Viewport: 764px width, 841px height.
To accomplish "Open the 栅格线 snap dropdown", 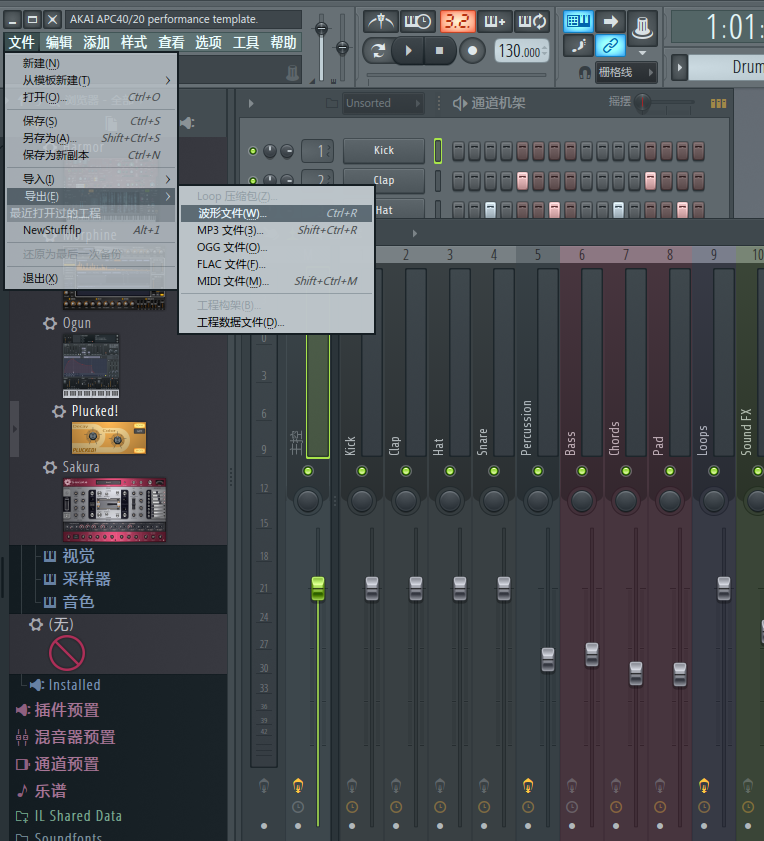I will click(x=627, y=72).
